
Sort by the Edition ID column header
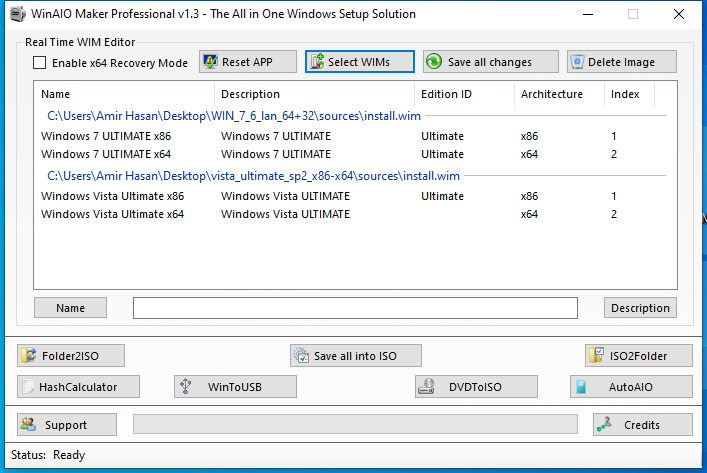464,94
